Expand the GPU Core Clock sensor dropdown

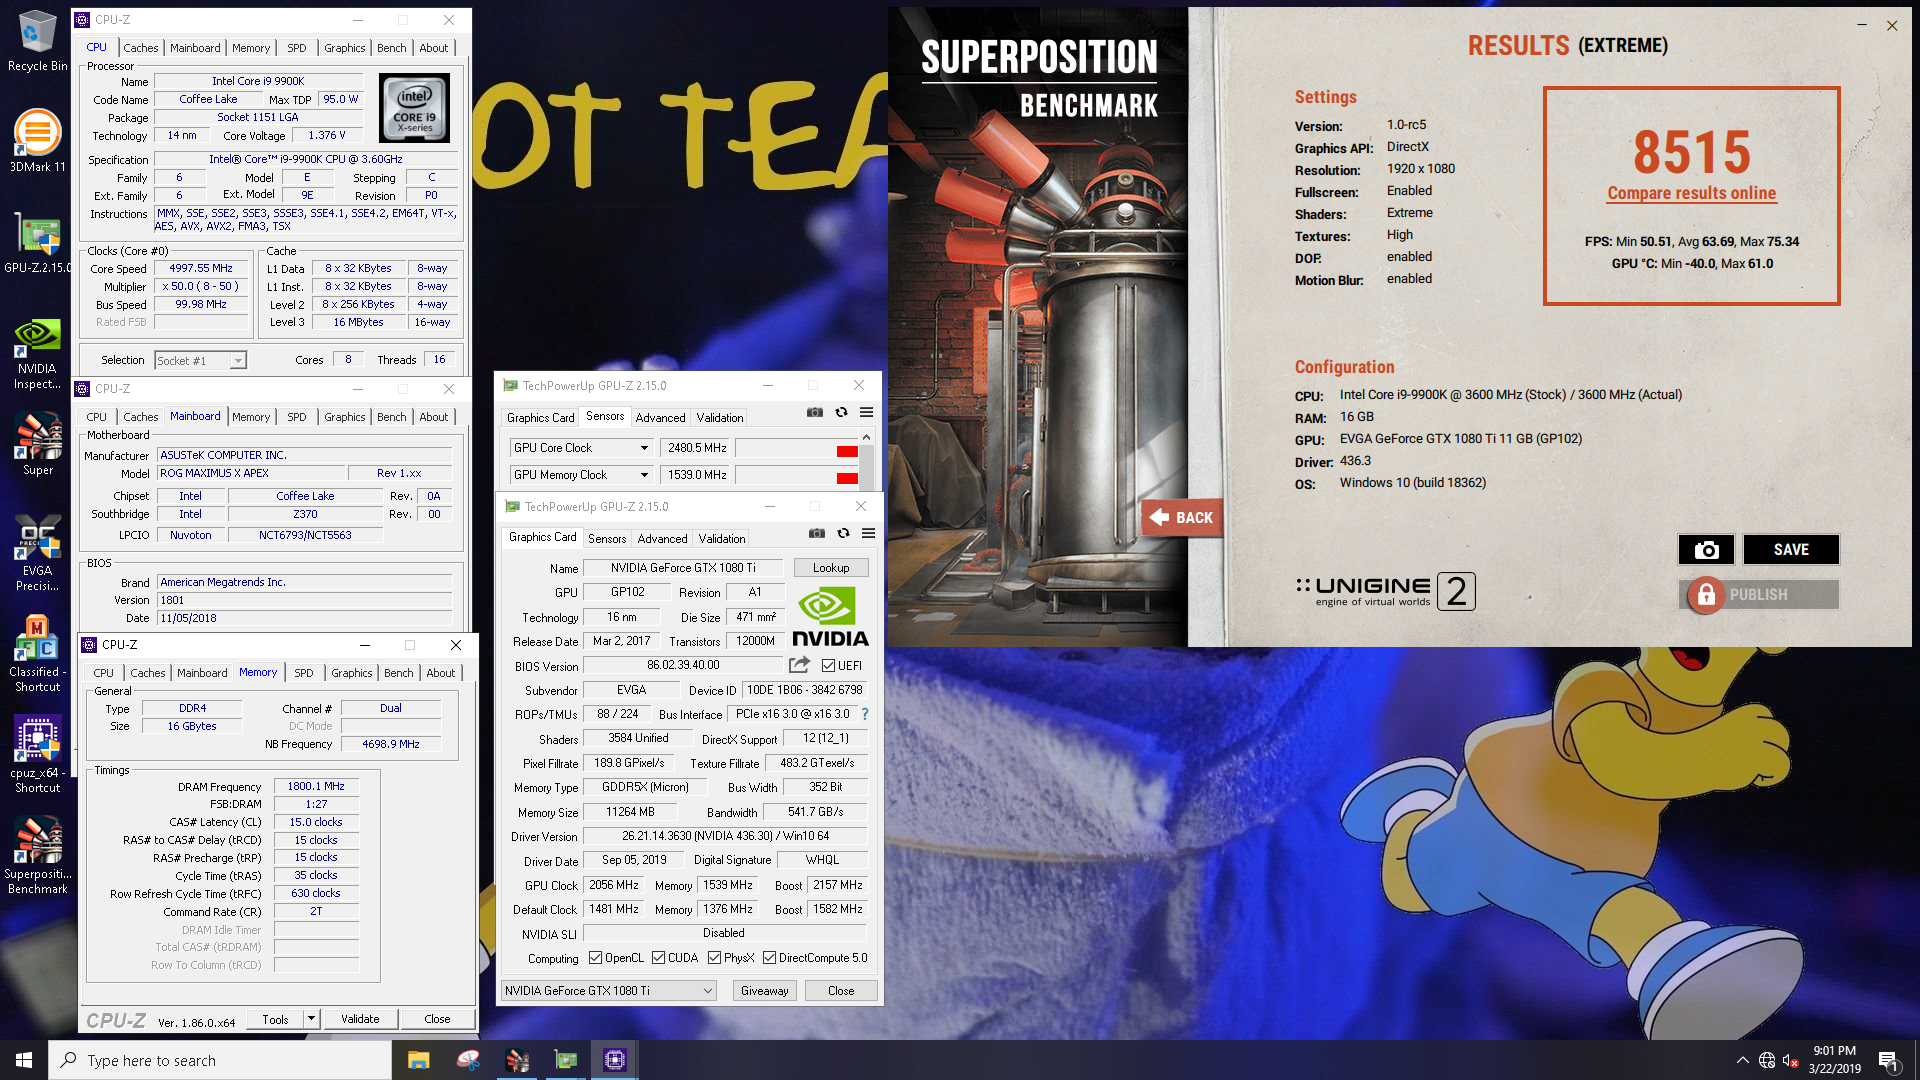(644, 448)
